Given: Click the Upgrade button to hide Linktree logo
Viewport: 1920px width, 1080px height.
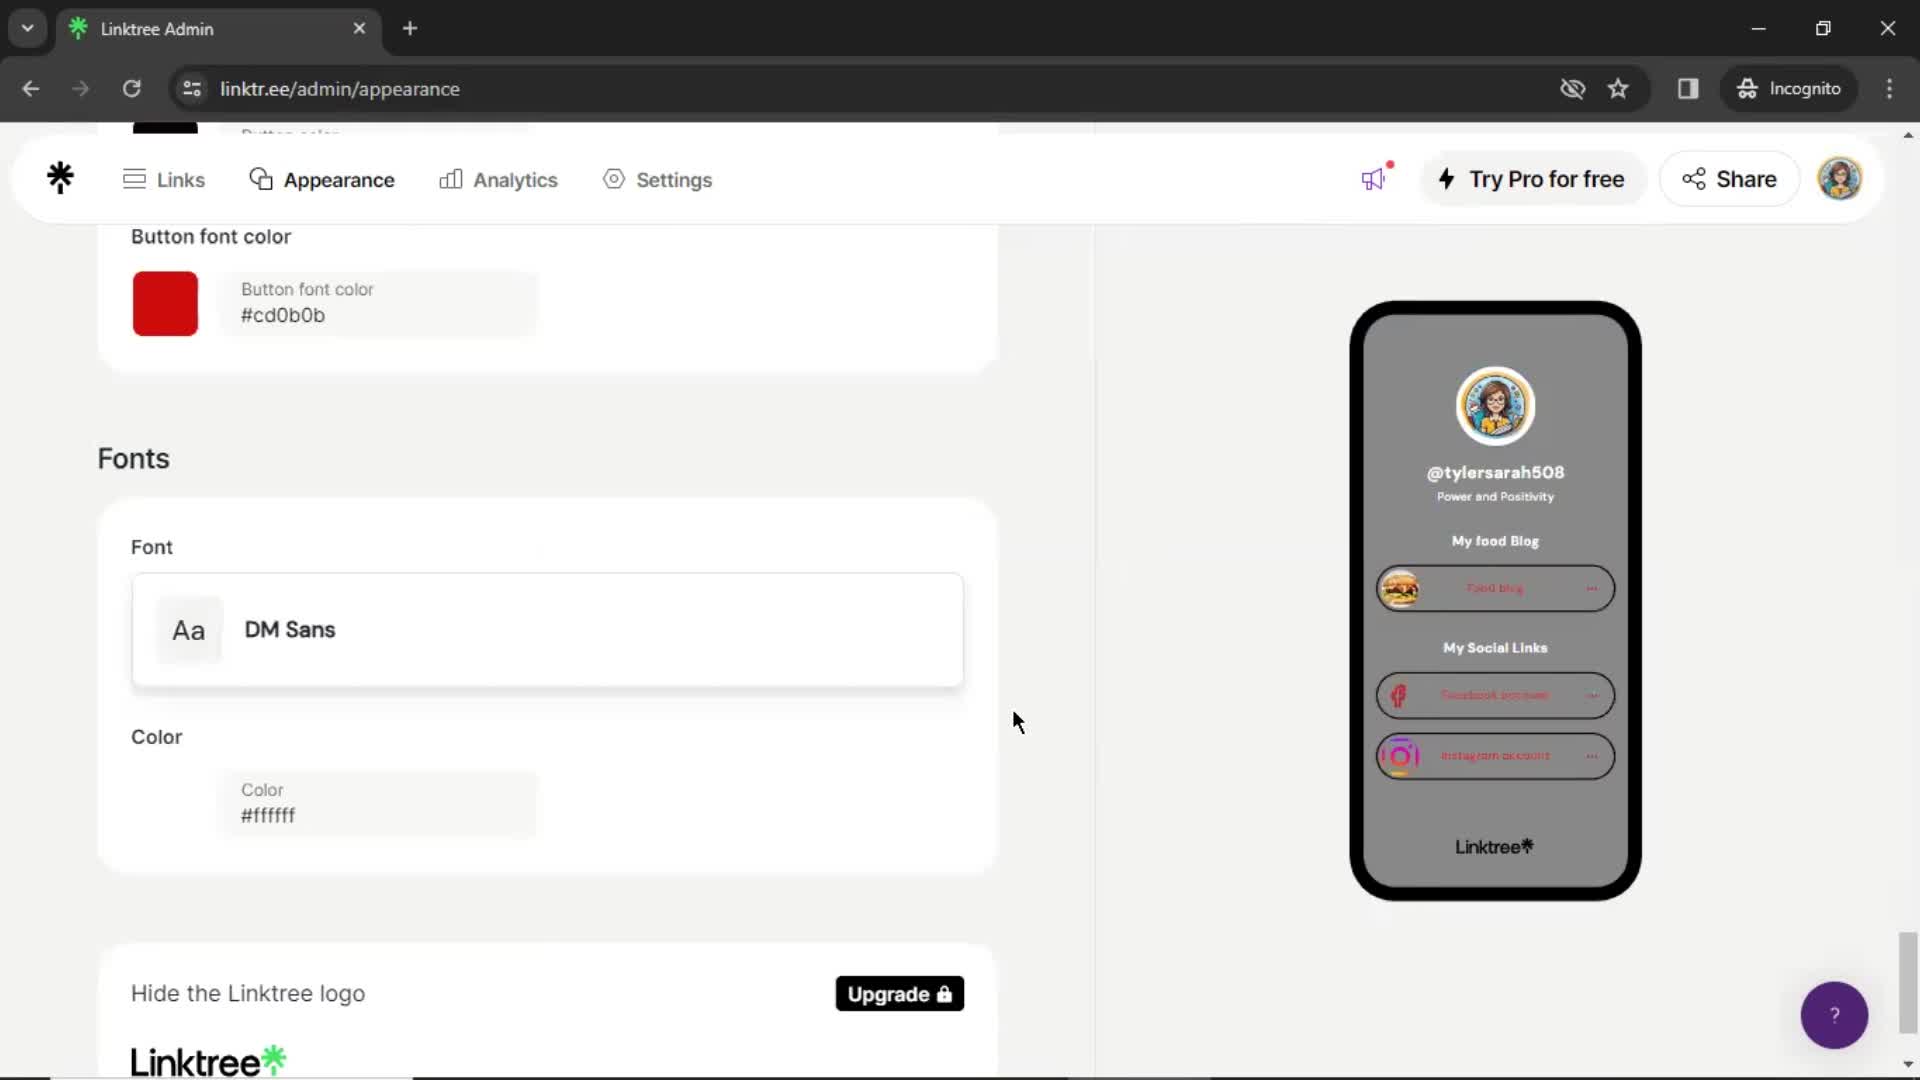Looking at the screenshot, I should (898, 994).
